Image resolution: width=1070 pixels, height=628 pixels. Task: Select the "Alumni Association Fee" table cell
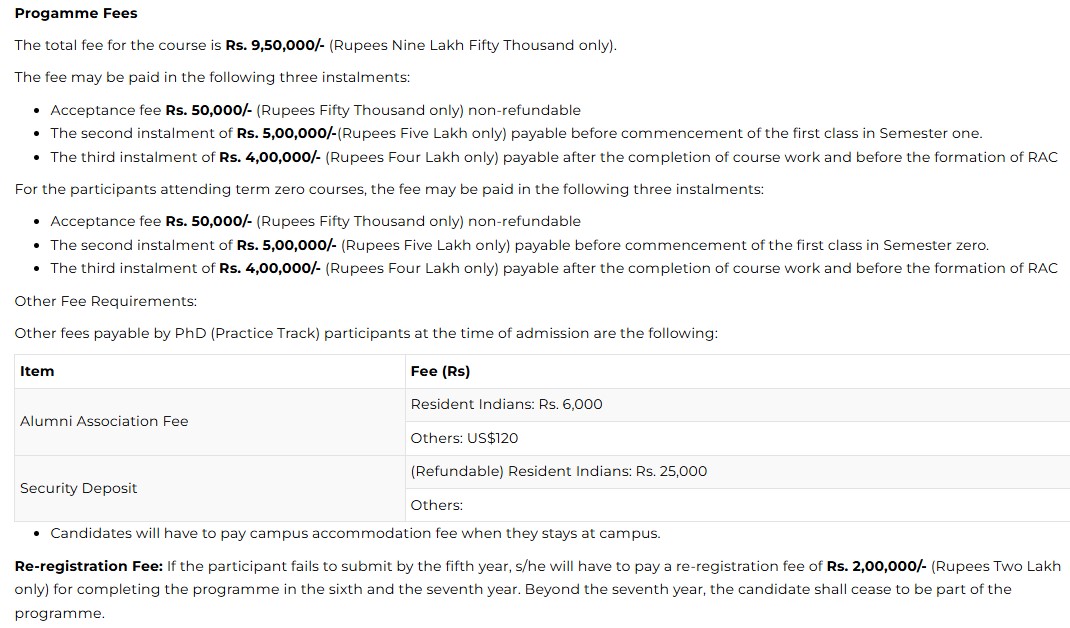pos(104,421)
